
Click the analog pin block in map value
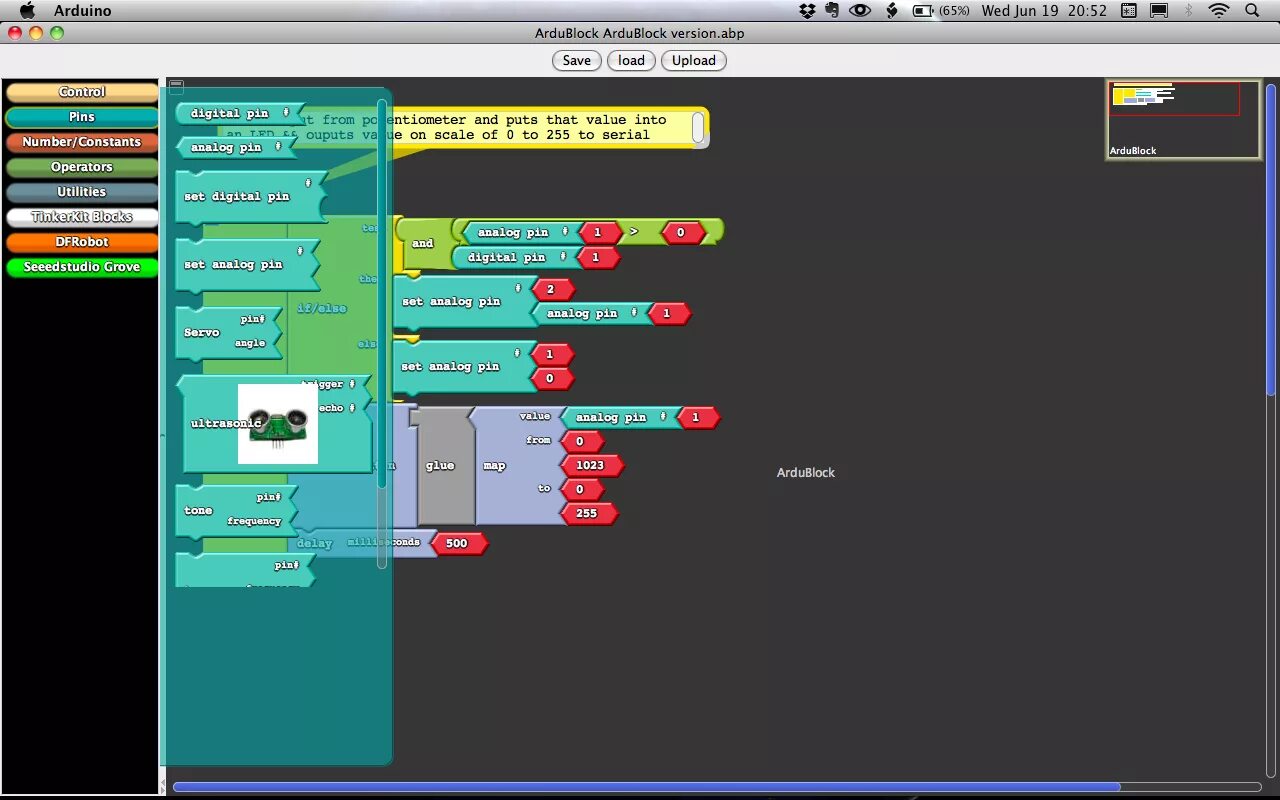(620, 417)
